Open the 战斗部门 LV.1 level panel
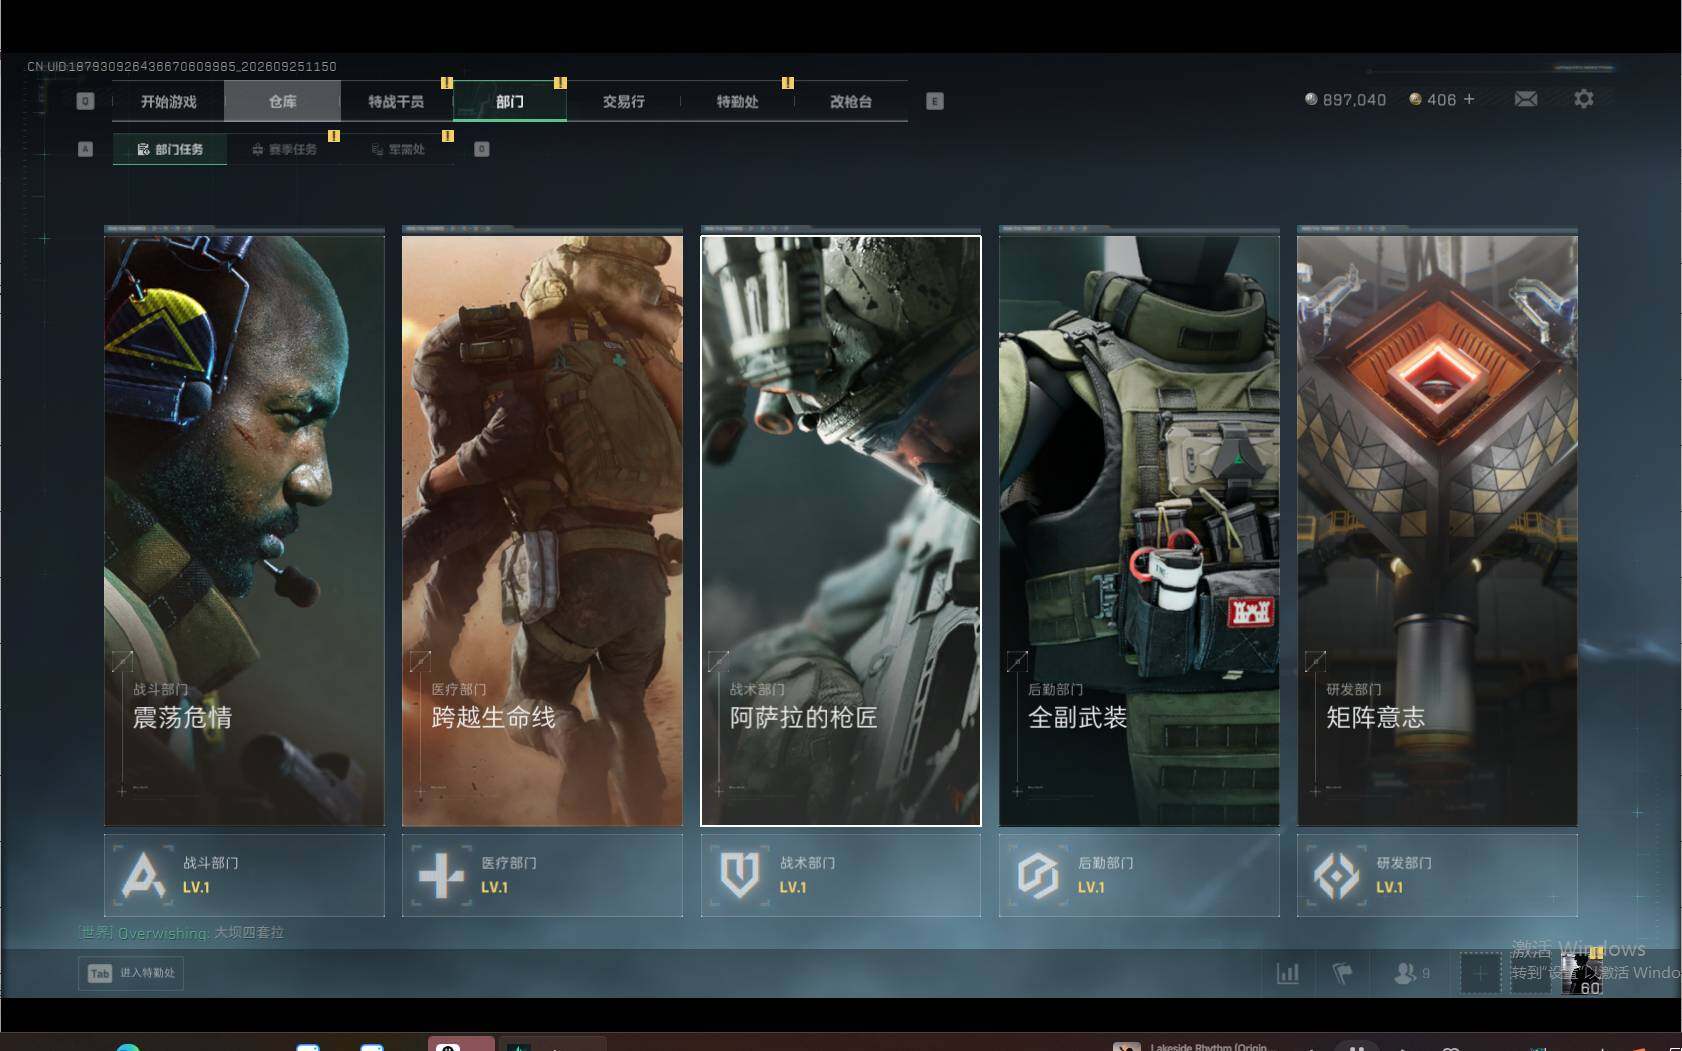This screenshot has height=1051, width=1682. tap(244, 875)
